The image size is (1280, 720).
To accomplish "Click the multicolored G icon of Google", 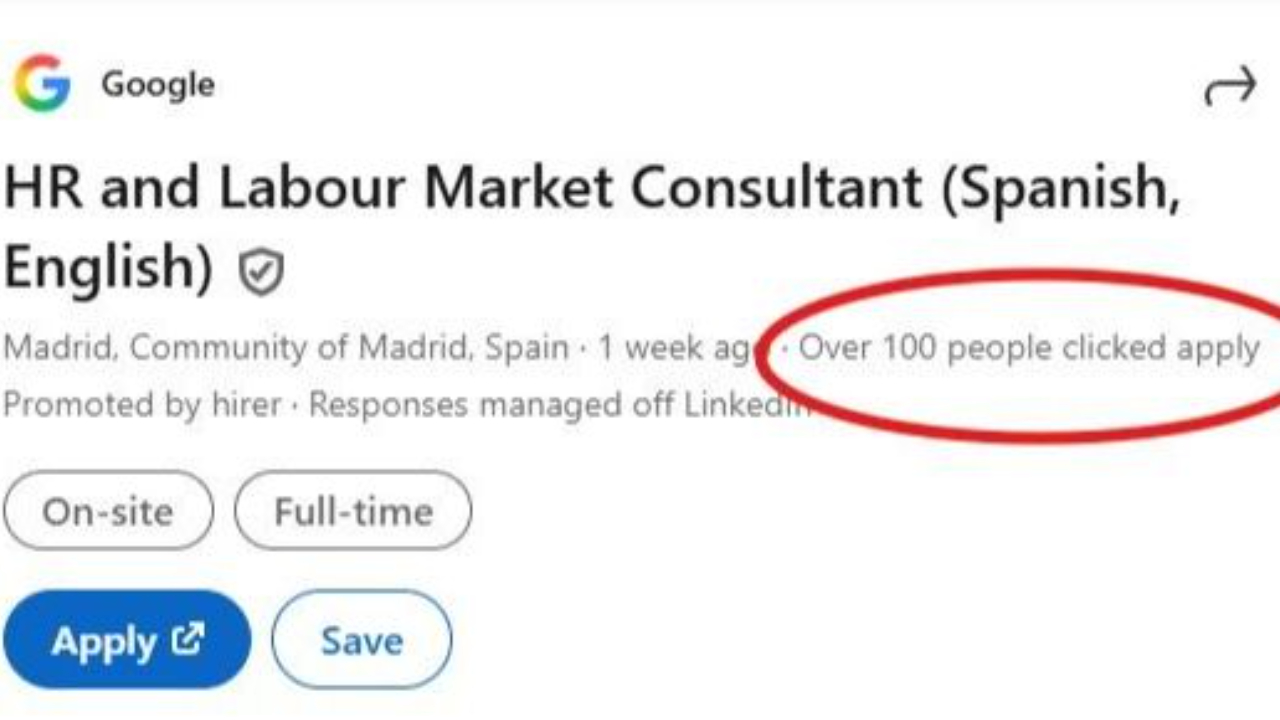I will [42, 83].
